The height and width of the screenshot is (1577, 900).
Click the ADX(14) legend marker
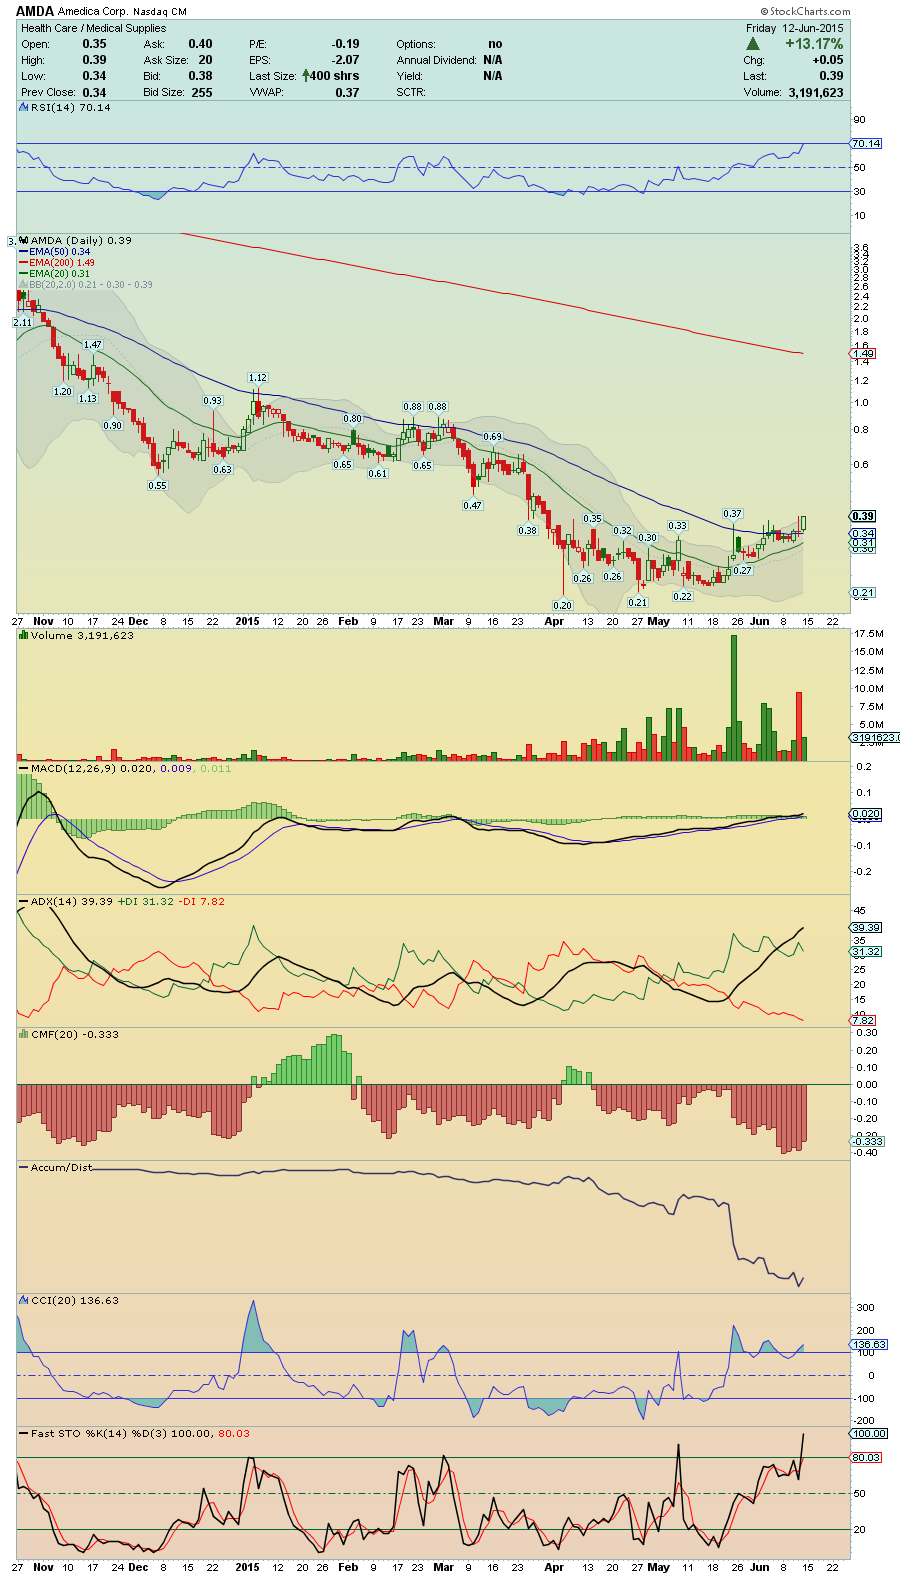24,901
